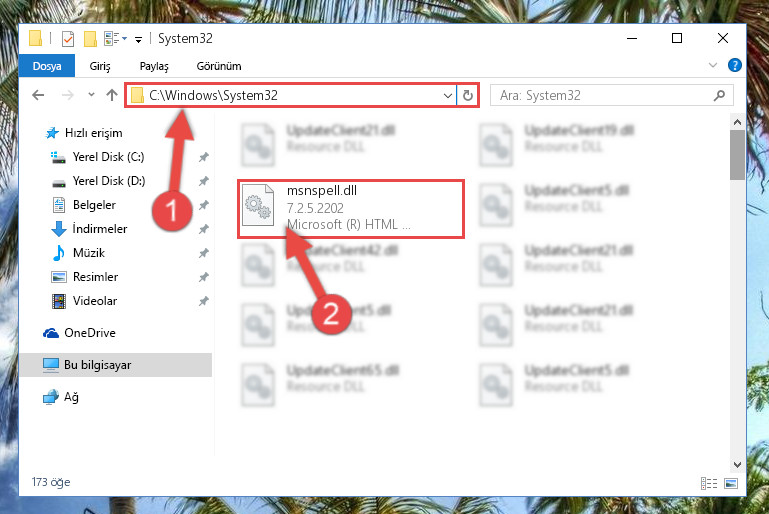The width and height of the screenshot is (769, 514).
Task: Expand the ribbon with the chevron
Action: tap(713, 65)
